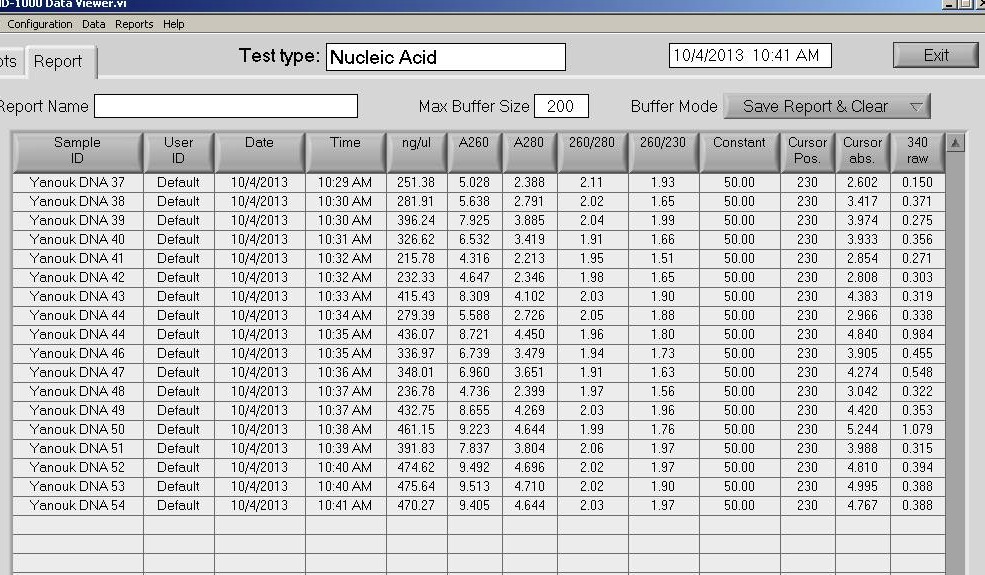Click the date and time display field
Viewport: 985px width, 575px height.
[x=749, y=56]
